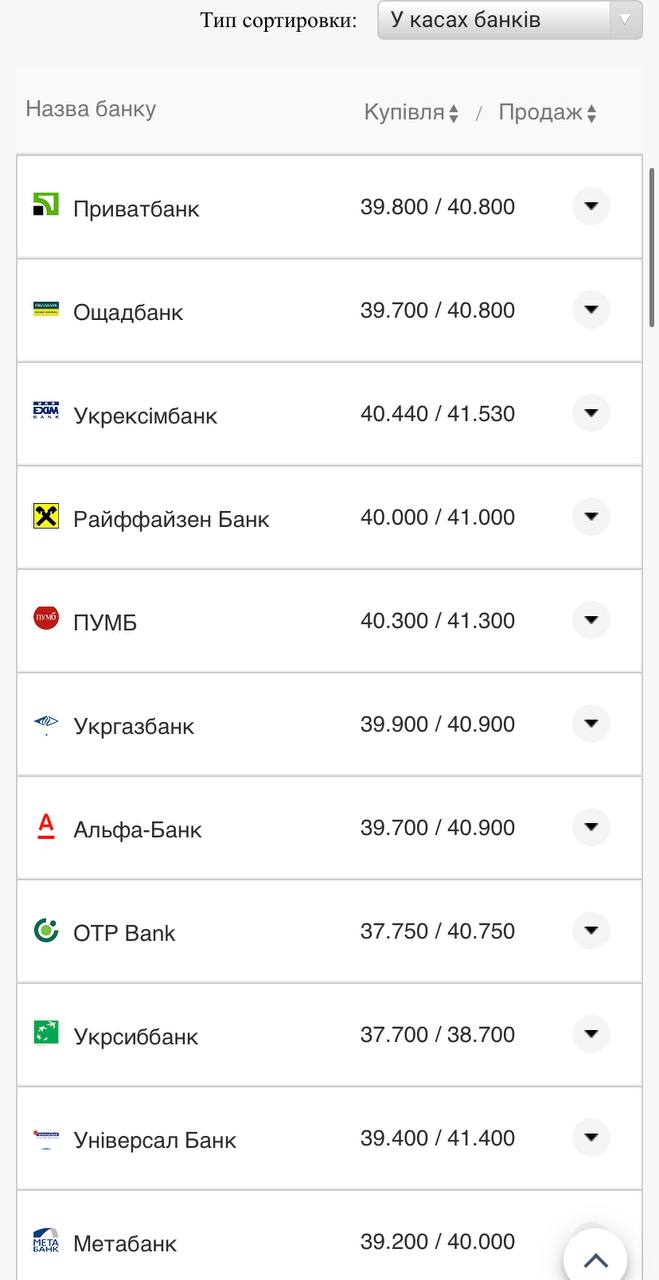Click the OTP Bank green logo
Screen dimensions: 659x1280
[x=46, y=930]
